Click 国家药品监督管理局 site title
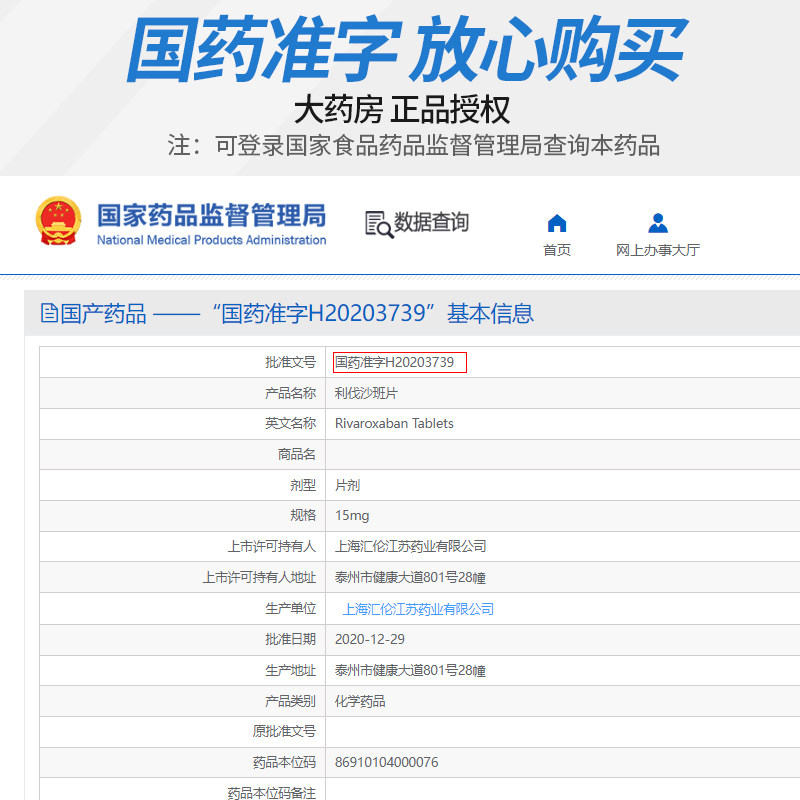Screen dimensions: 800x800 click(211, 215)
